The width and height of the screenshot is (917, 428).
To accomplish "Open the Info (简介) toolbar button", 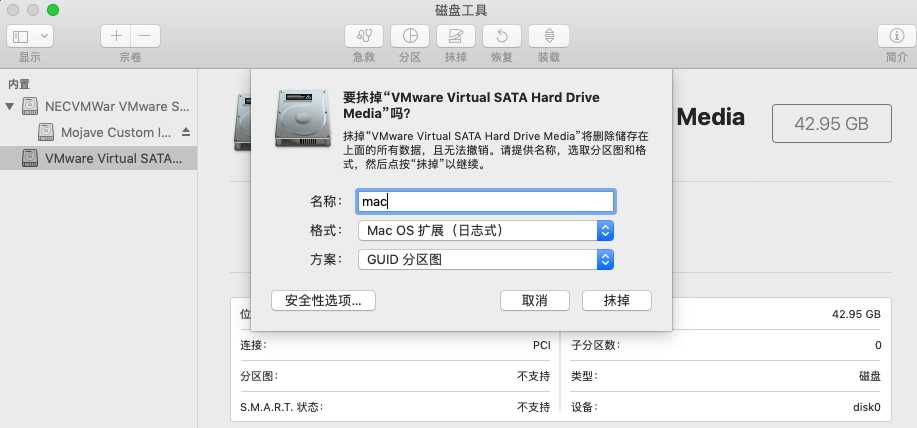I will [897, 36].
